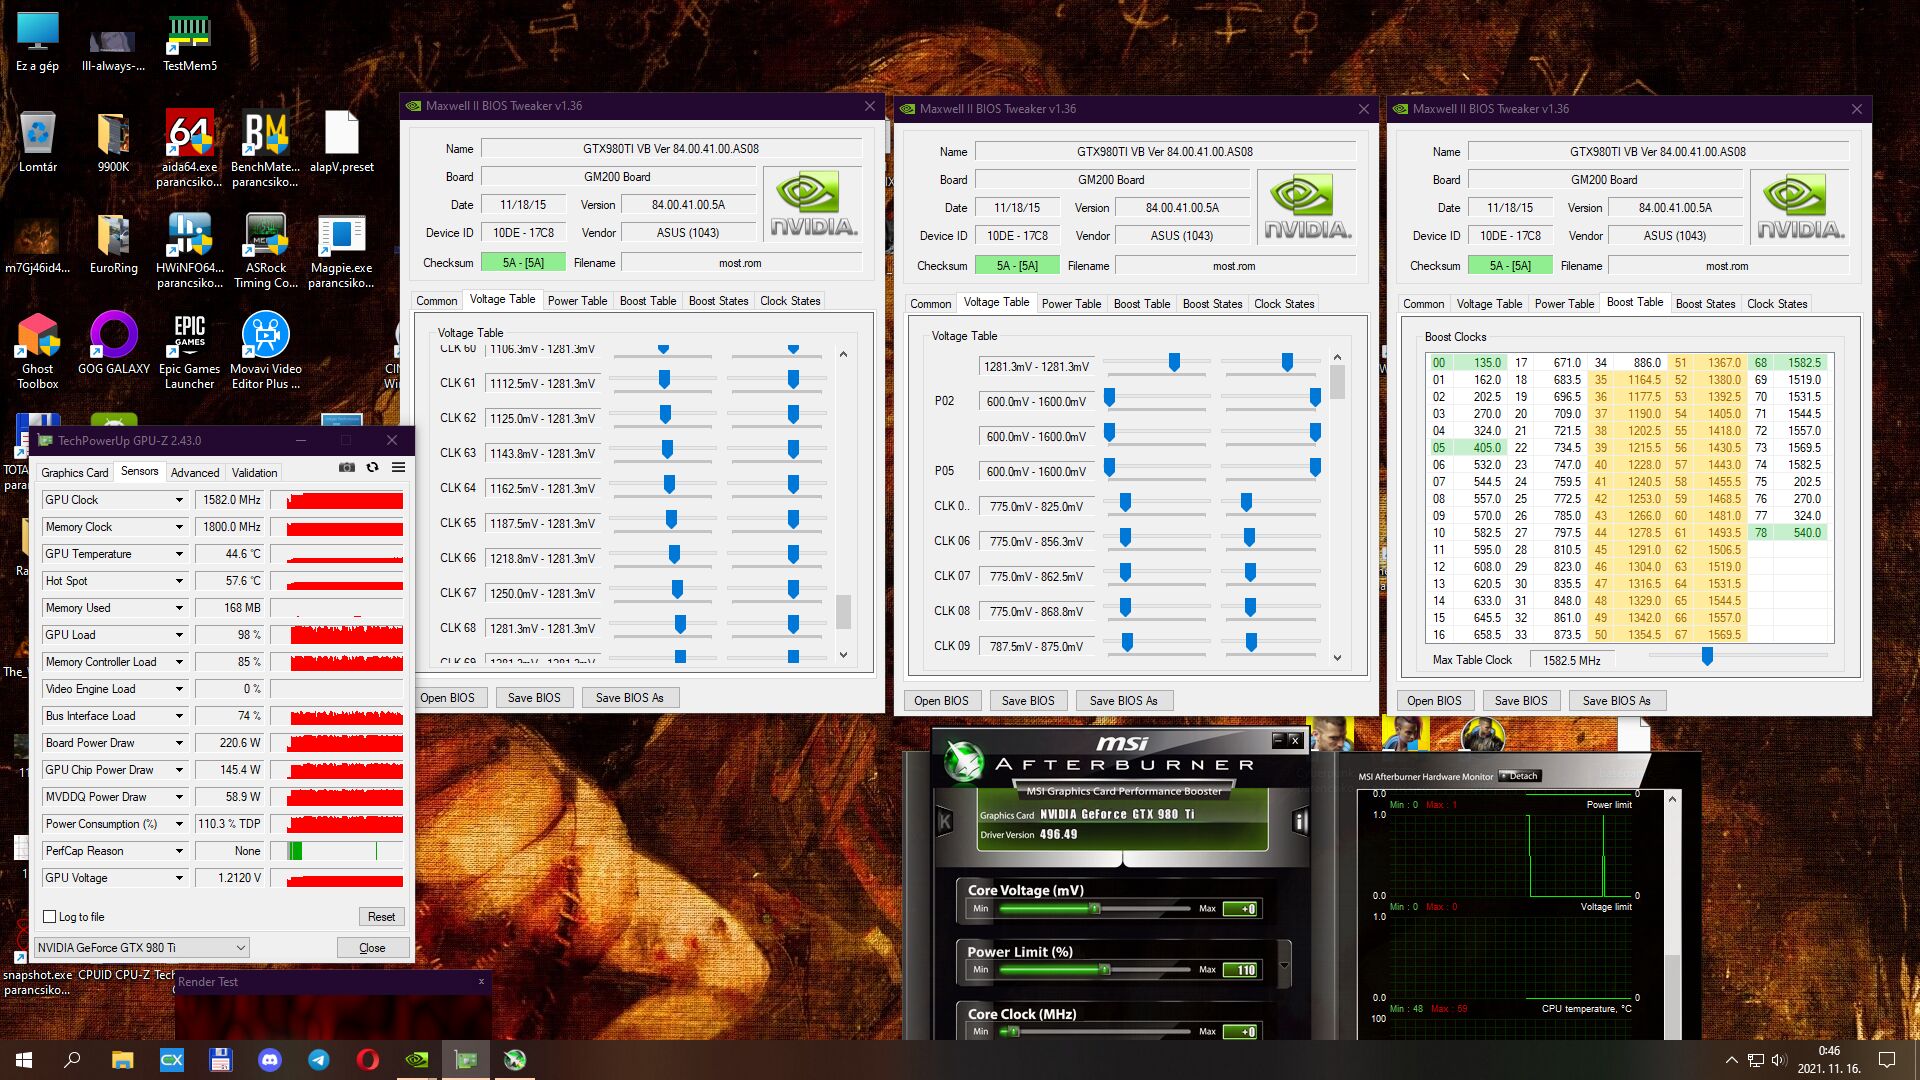Open Common tab in leftmost Tweaker window

[x=437, y=301]
